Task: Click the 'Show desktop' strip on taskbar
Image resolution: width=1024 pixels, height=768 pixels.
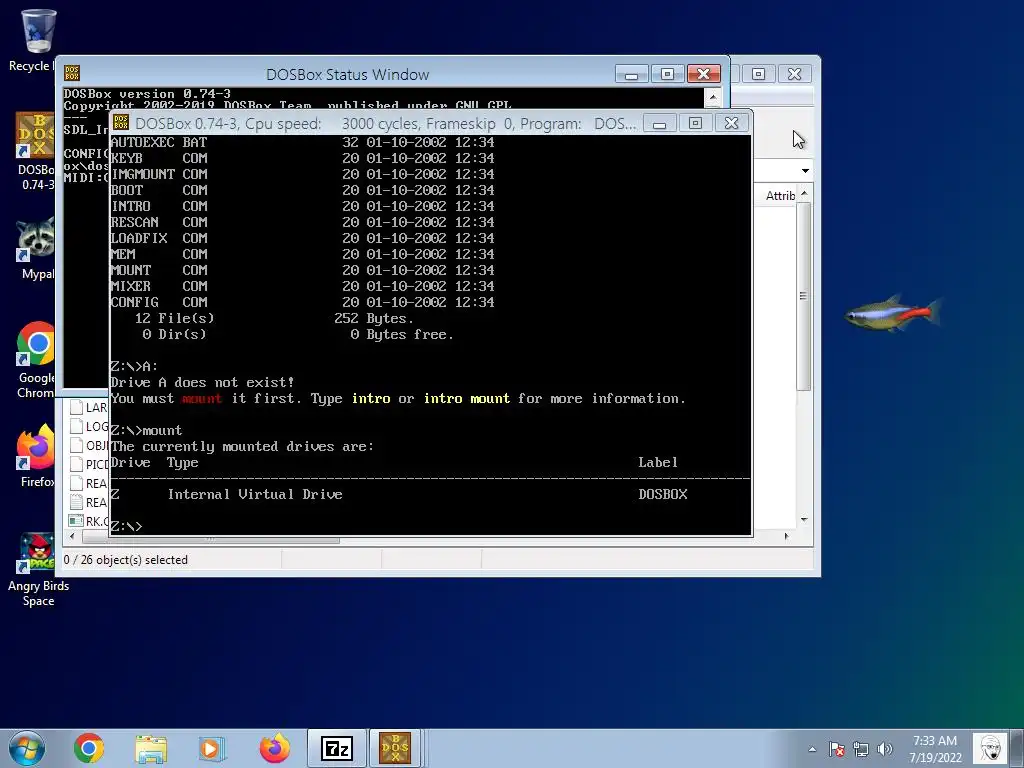Action: [1017, 748]
